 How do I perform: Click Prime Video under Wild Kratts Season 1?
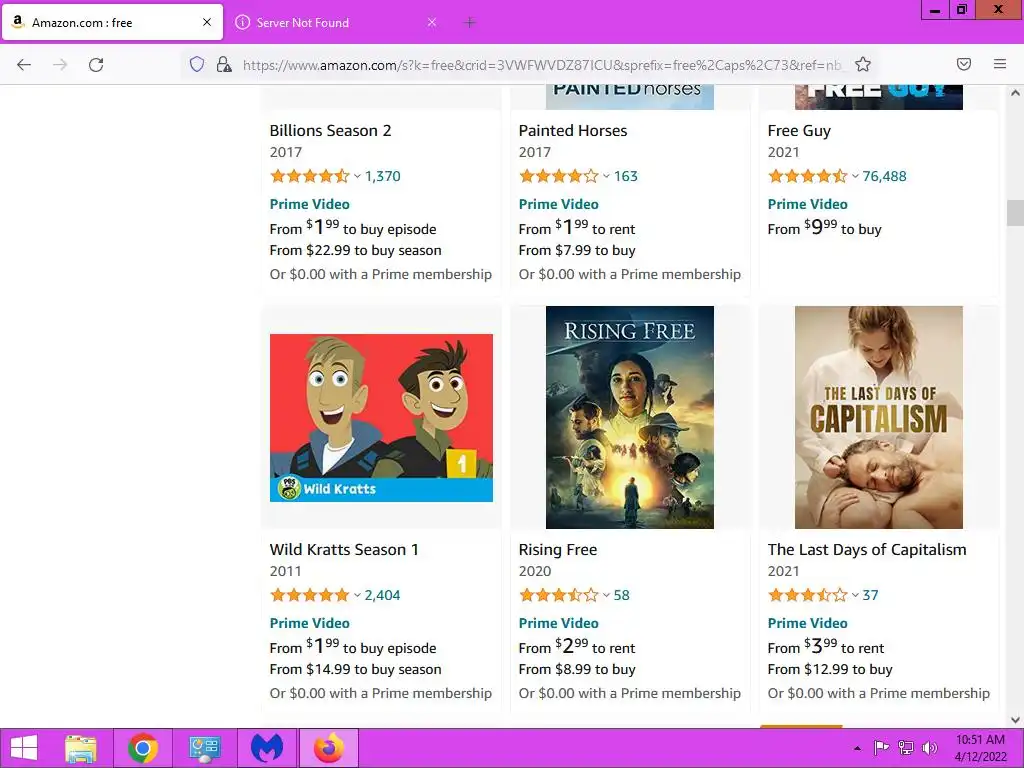(x=310, y=624)
